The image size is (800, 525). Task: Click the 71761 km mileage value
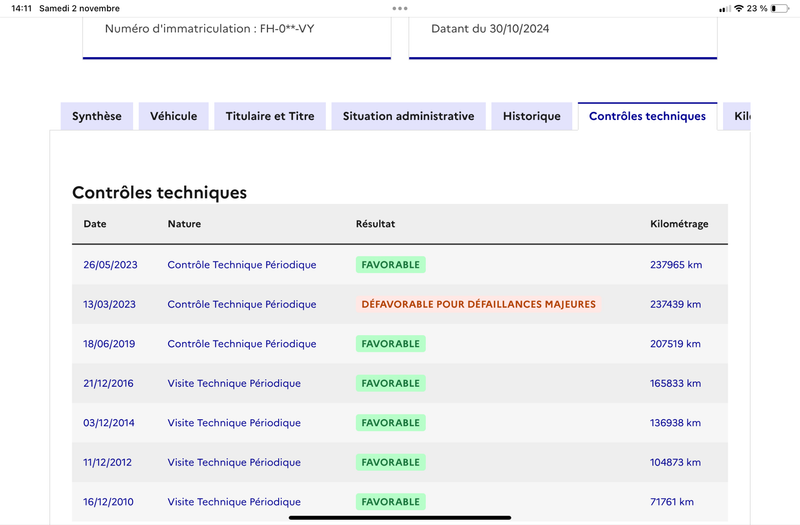(x=671, y=502)
